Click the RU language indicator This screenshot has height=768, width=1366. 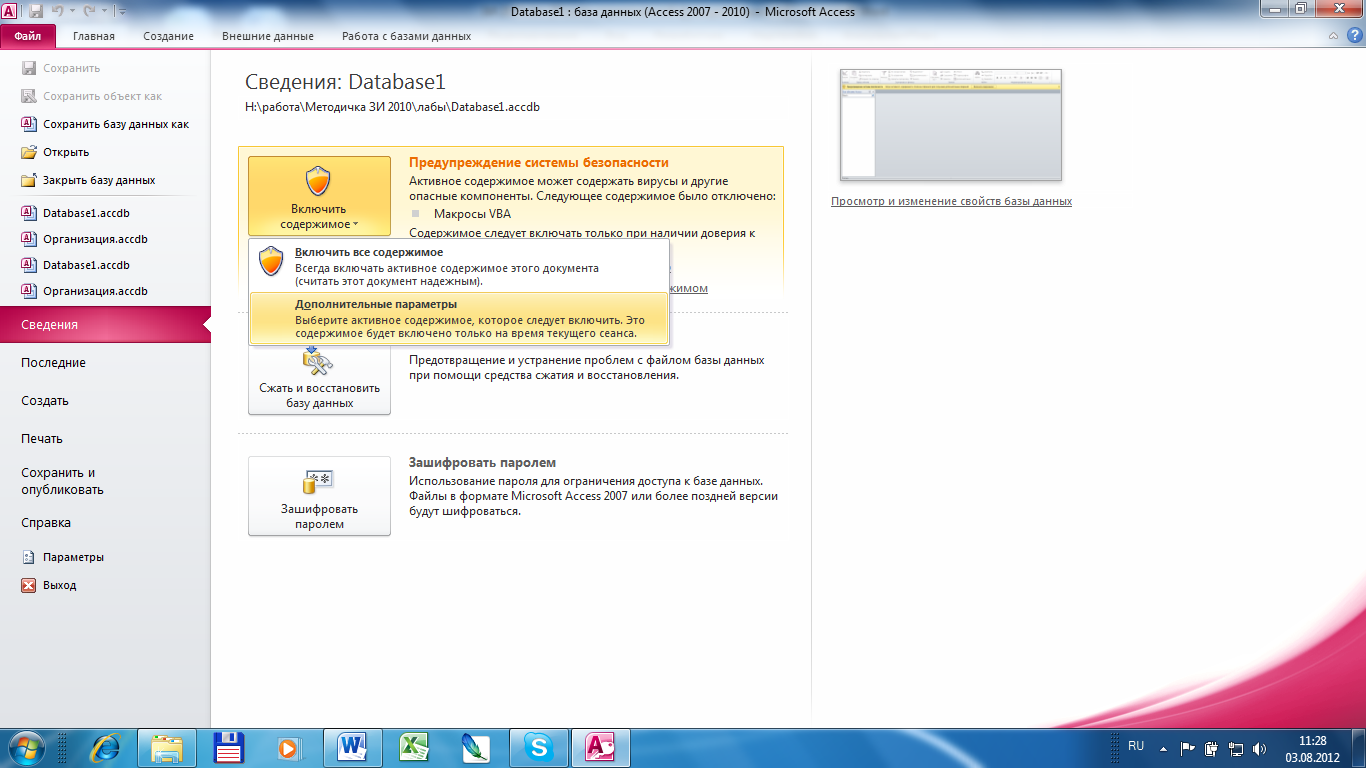[x=1136, y=746]
